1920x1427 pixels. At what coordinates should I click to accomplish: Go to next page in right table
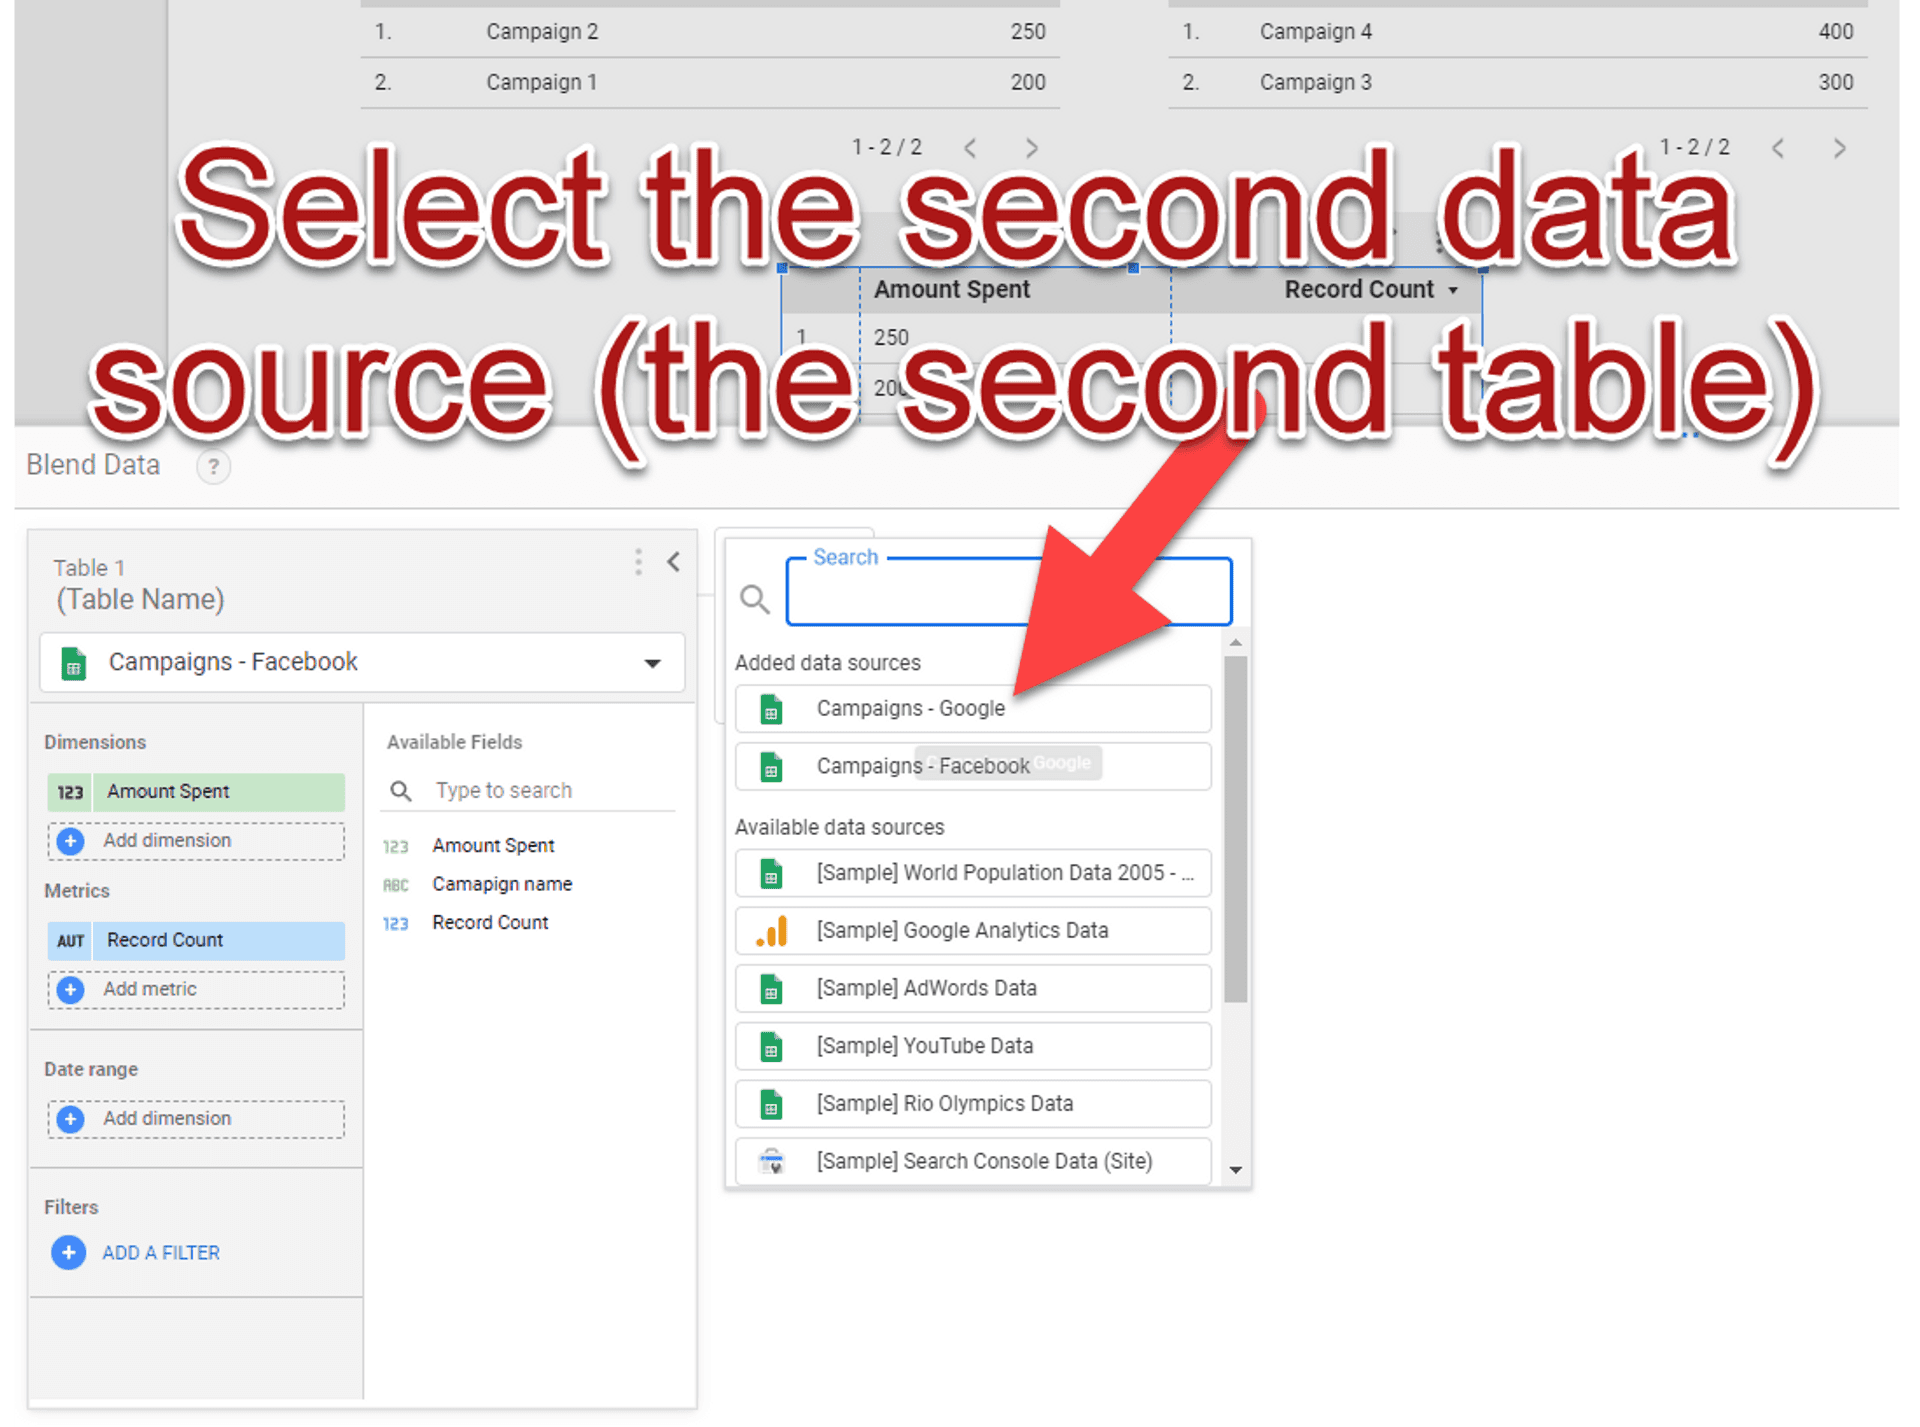pos(1839,148)
